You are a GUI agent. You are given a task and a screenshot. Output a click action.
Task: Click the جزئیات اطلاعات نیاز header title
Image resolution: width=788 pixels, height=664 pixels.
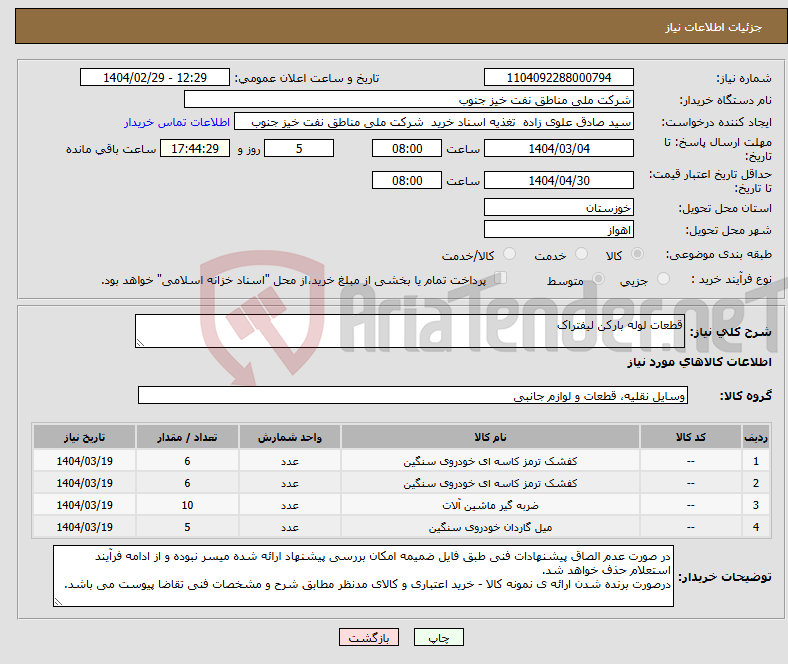tap(714, 27)
